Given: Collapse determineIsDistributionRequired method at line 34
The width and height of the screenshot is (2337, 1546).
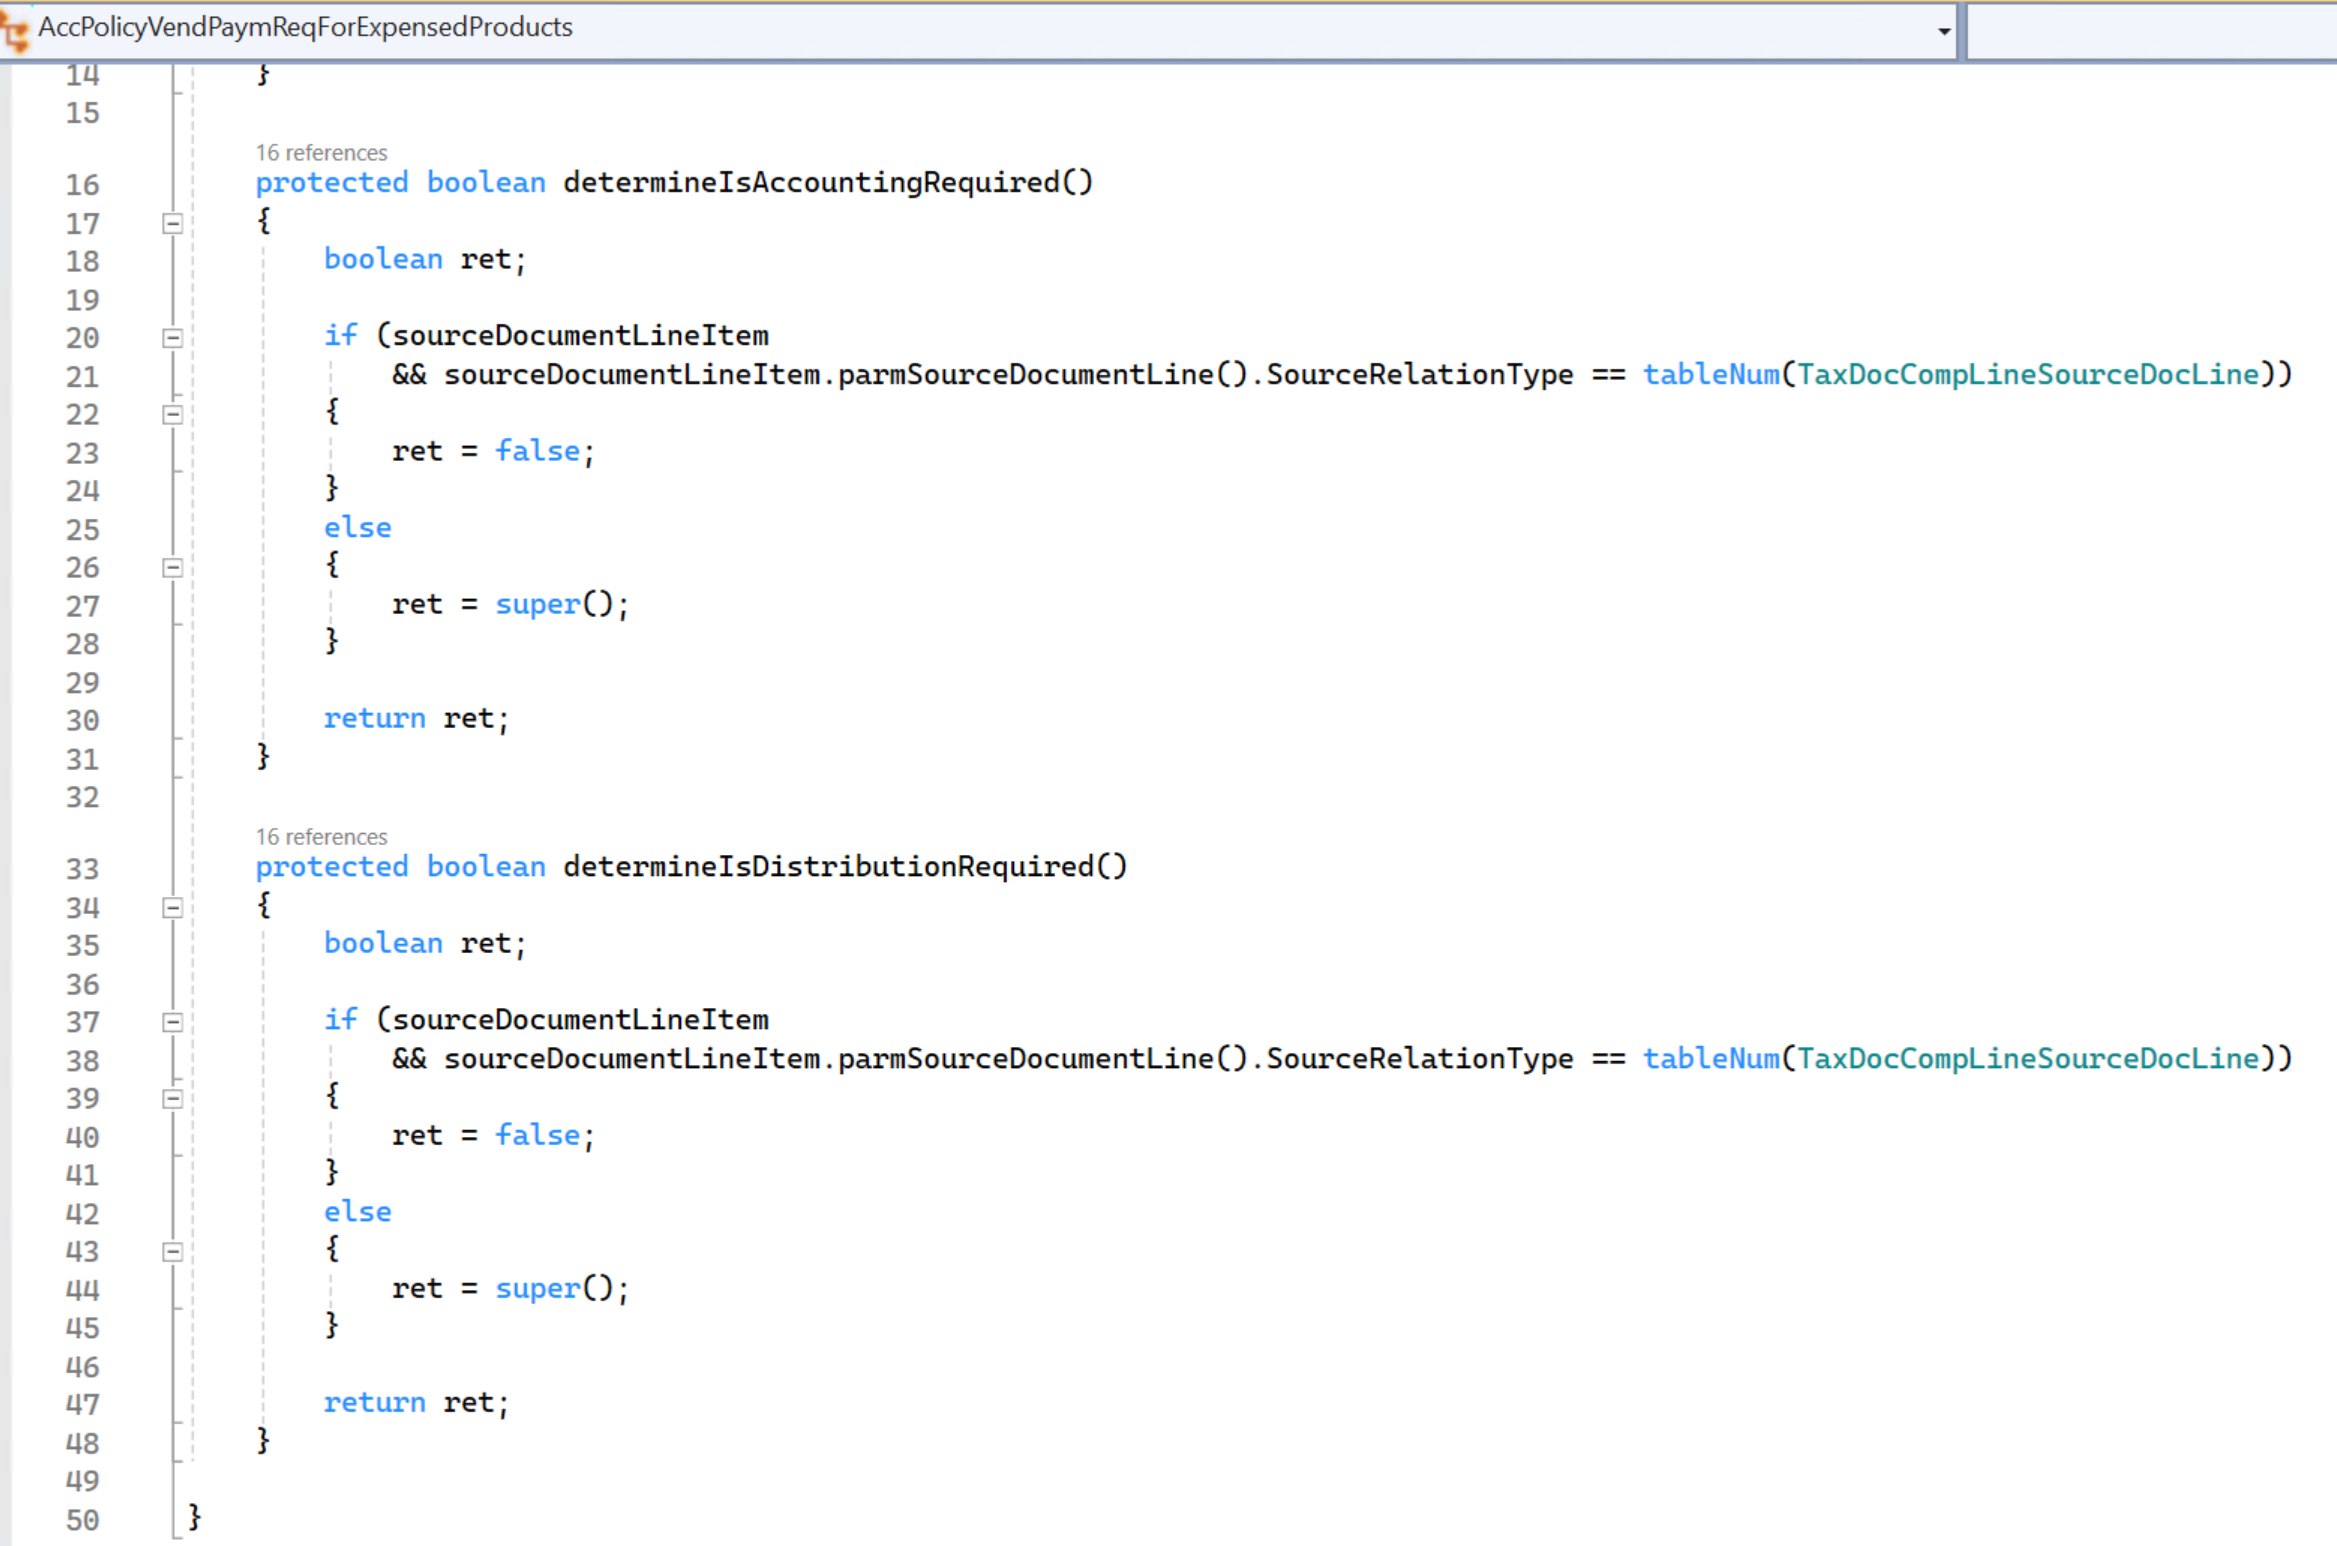Looking at the screenshot, I should pos(172,908).
